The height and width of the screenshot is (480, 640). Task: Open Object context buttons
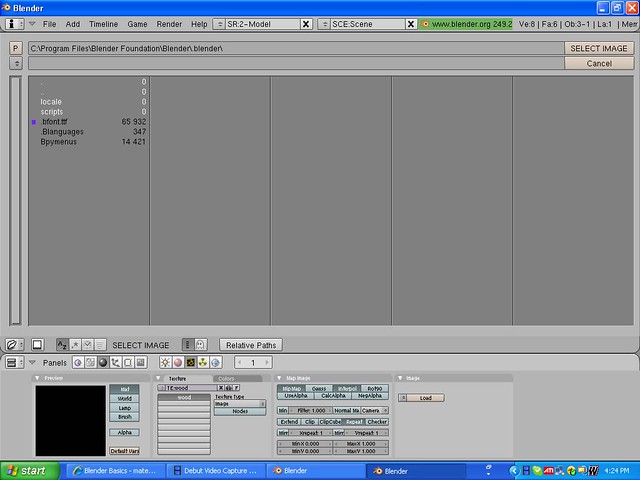116,362
